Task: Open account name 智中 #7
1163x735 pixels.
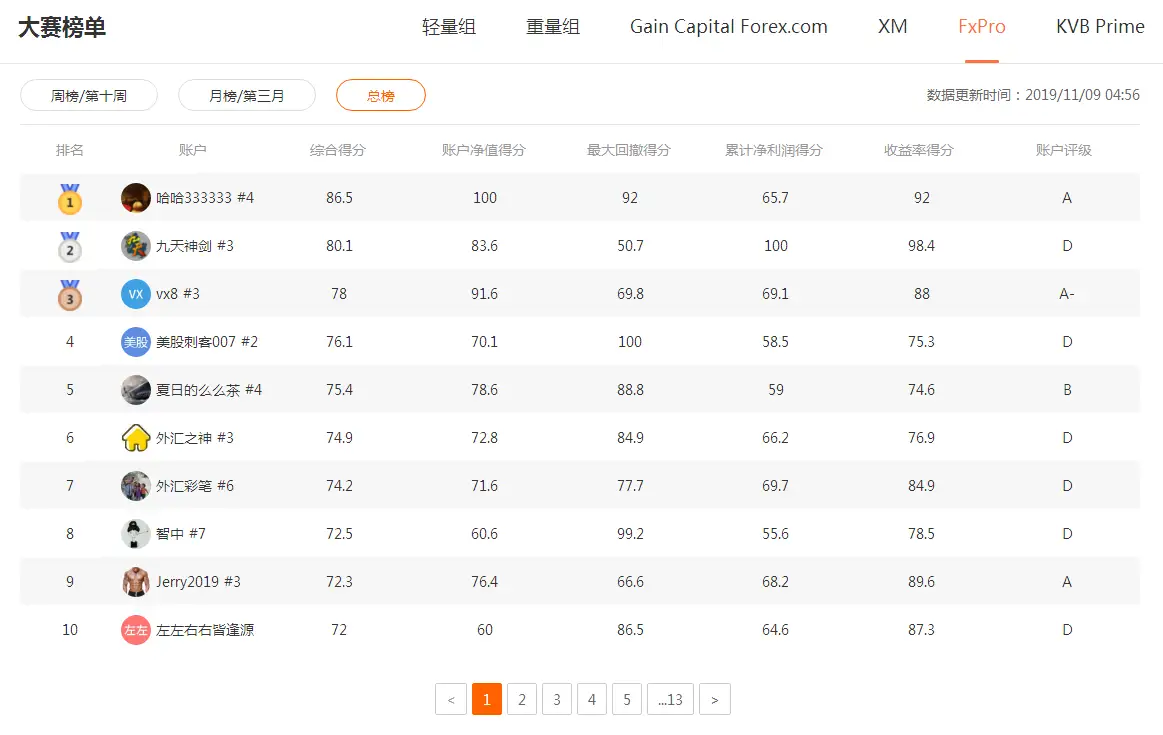Action: click(x=180, y=534)
